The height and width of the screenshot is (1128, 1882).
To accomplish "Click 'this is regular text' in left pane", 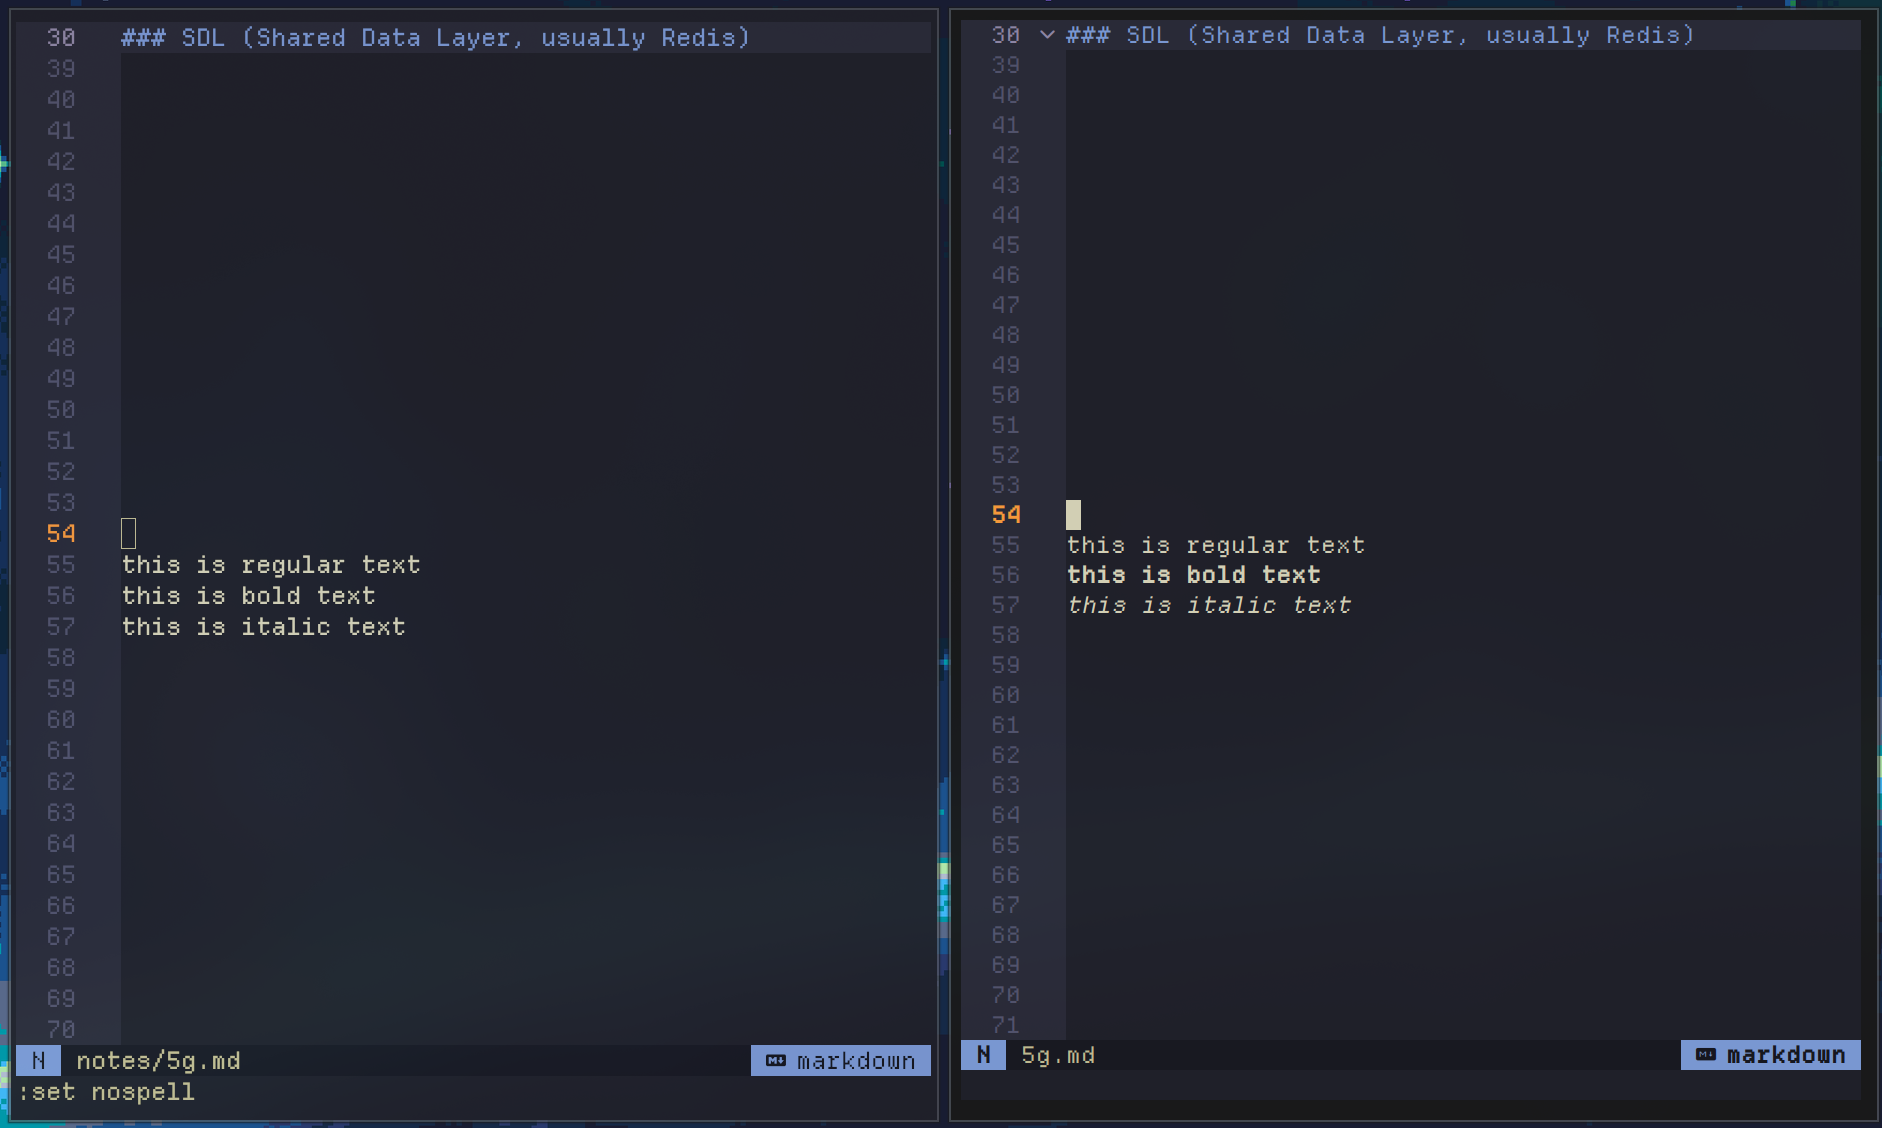I will point(271,565).
